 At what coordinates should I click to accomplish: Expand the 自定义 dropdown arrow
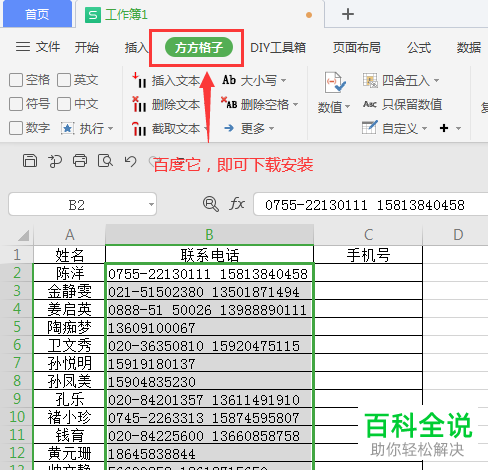click(424, 128)
